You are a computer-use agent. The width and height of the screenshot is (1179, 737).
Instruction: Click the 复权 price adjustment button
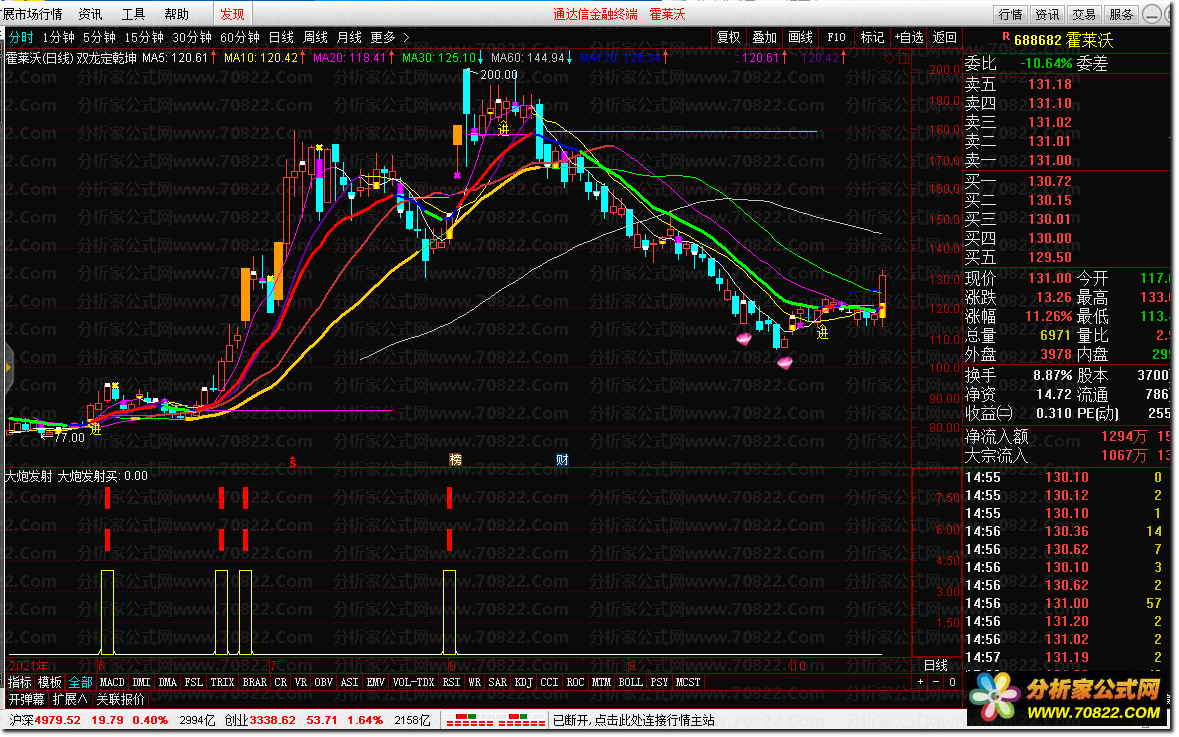coord(728,38)
